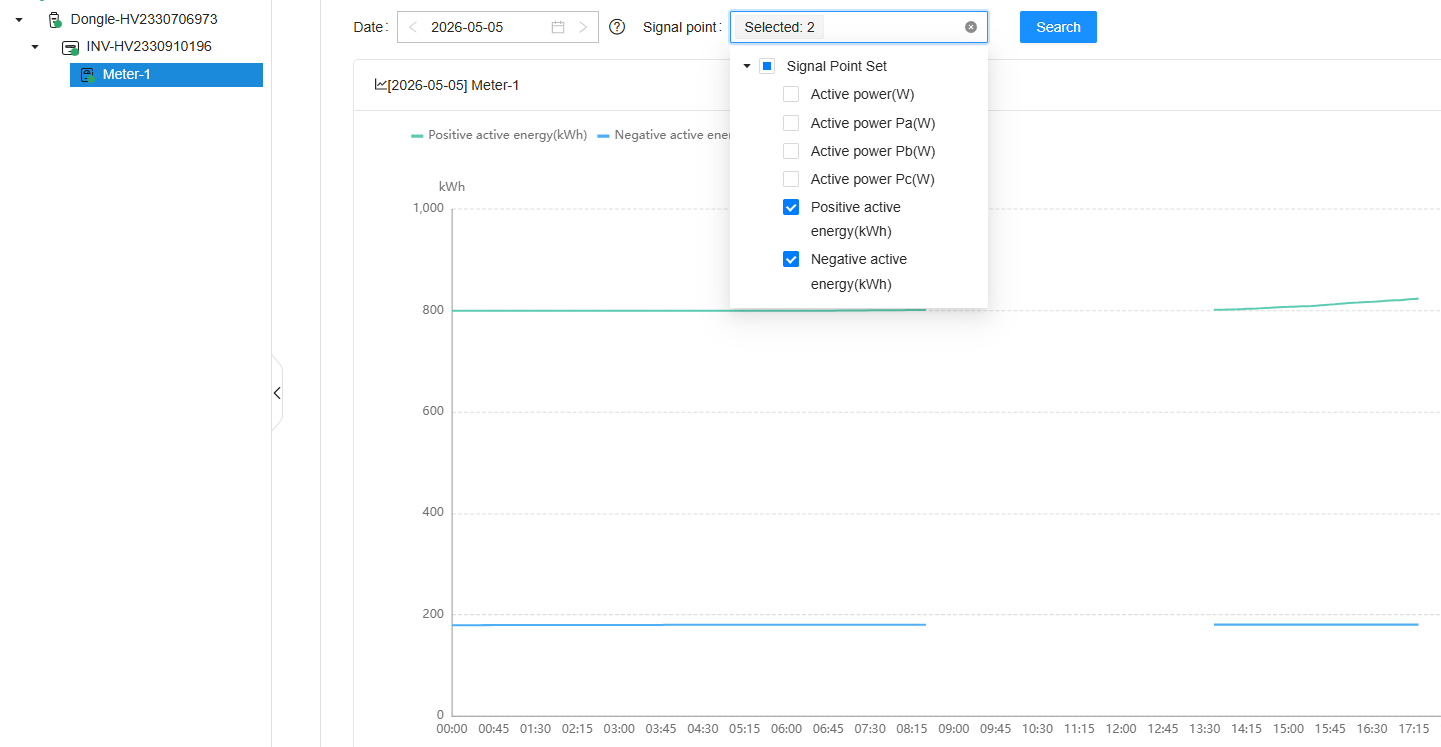
Task: Clear selected signal points with X icon
Action: point(971,27)
